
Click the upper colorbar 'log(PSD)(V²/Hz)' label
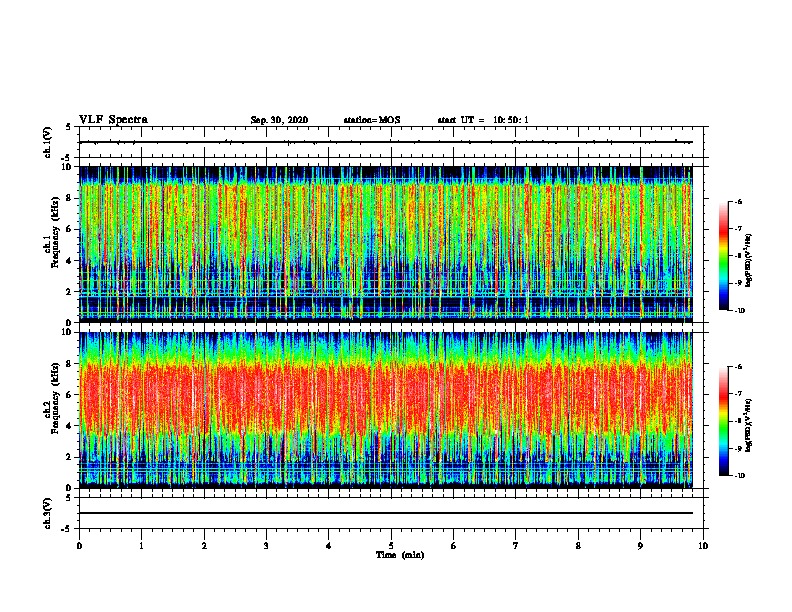click(x=748, y=260)
